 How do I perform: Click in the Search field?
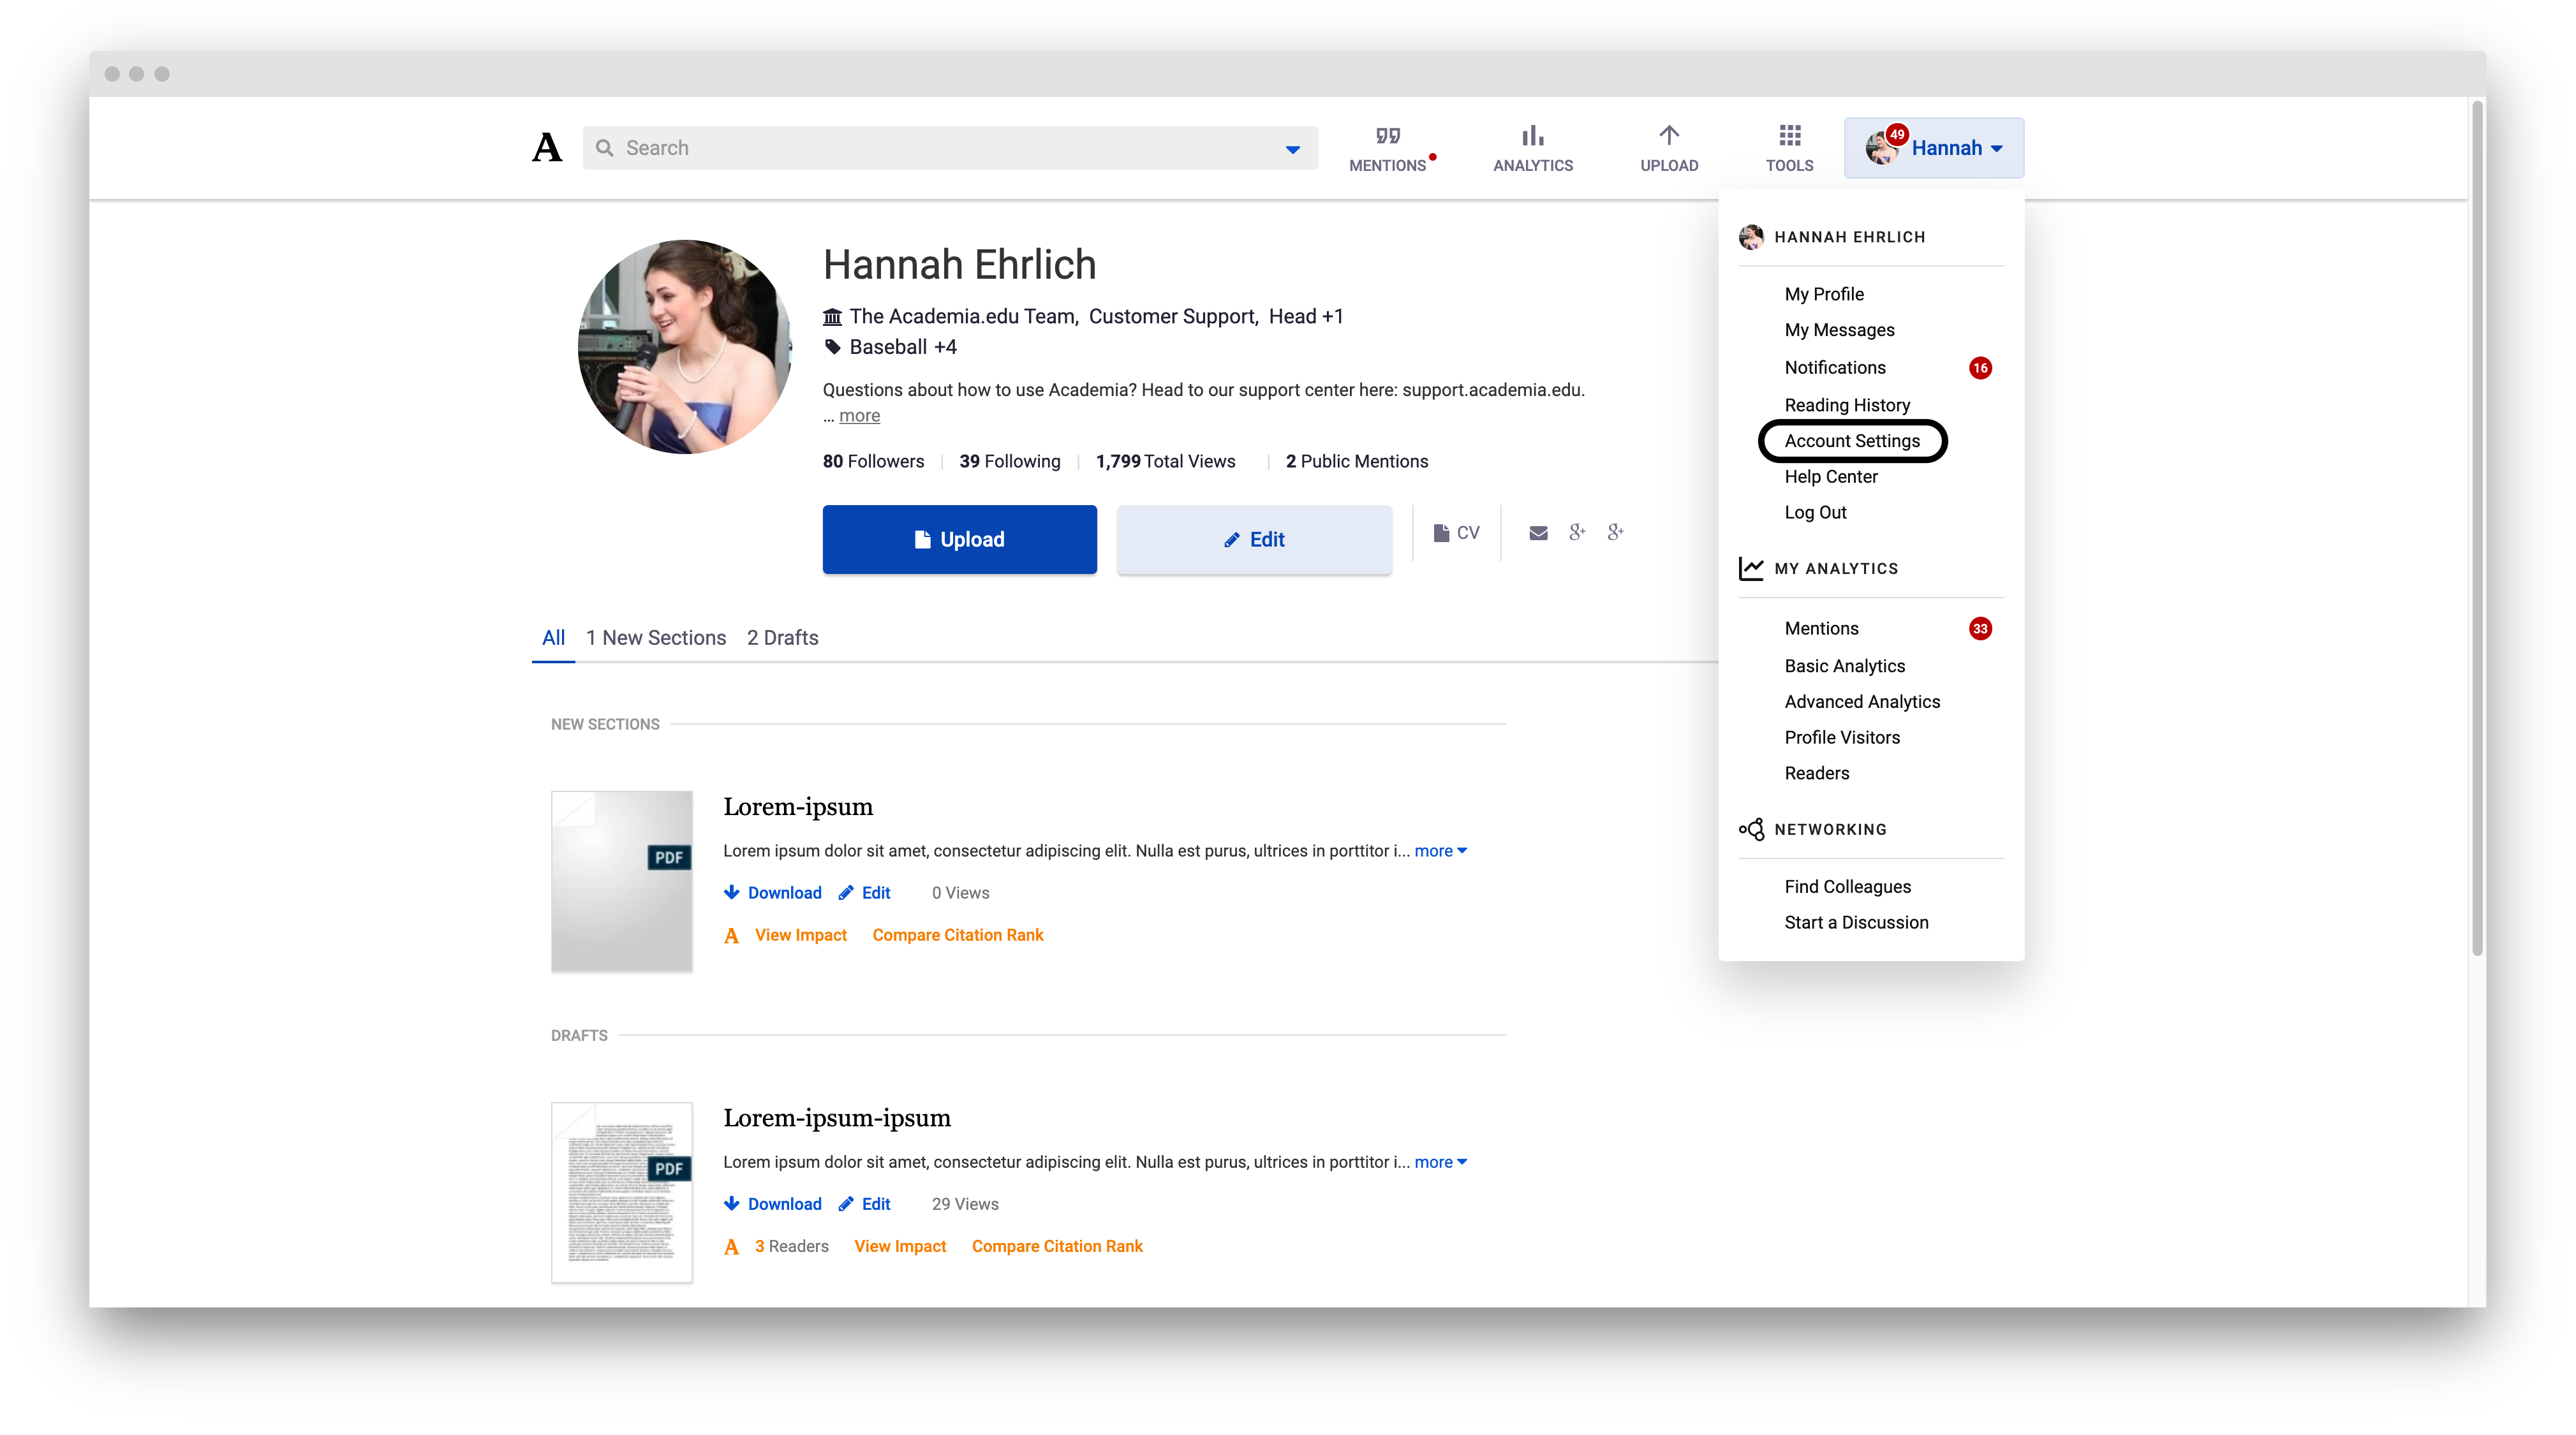click(950, 148)
